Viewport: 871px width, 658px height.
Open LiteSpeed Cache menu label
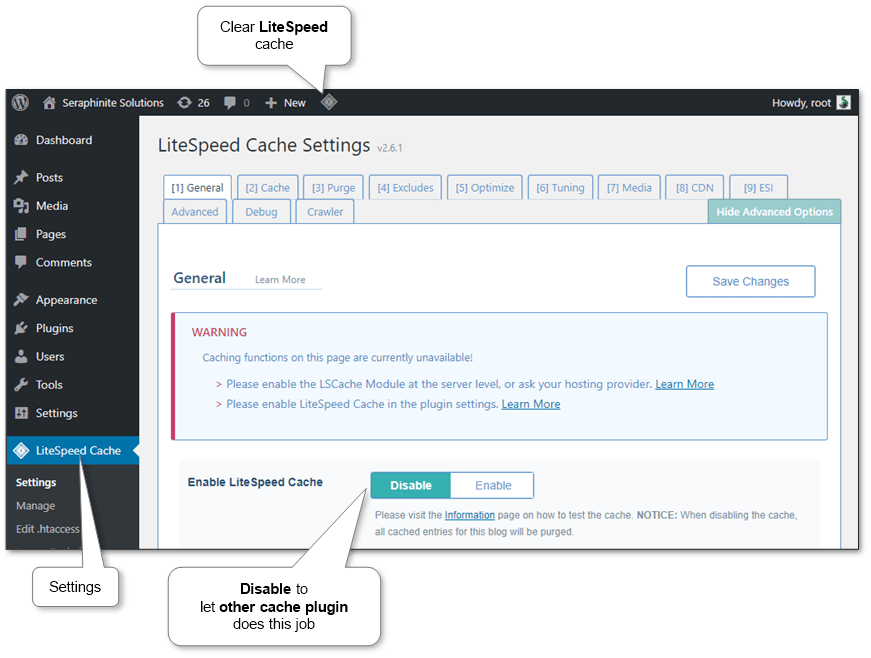point(78,450)
